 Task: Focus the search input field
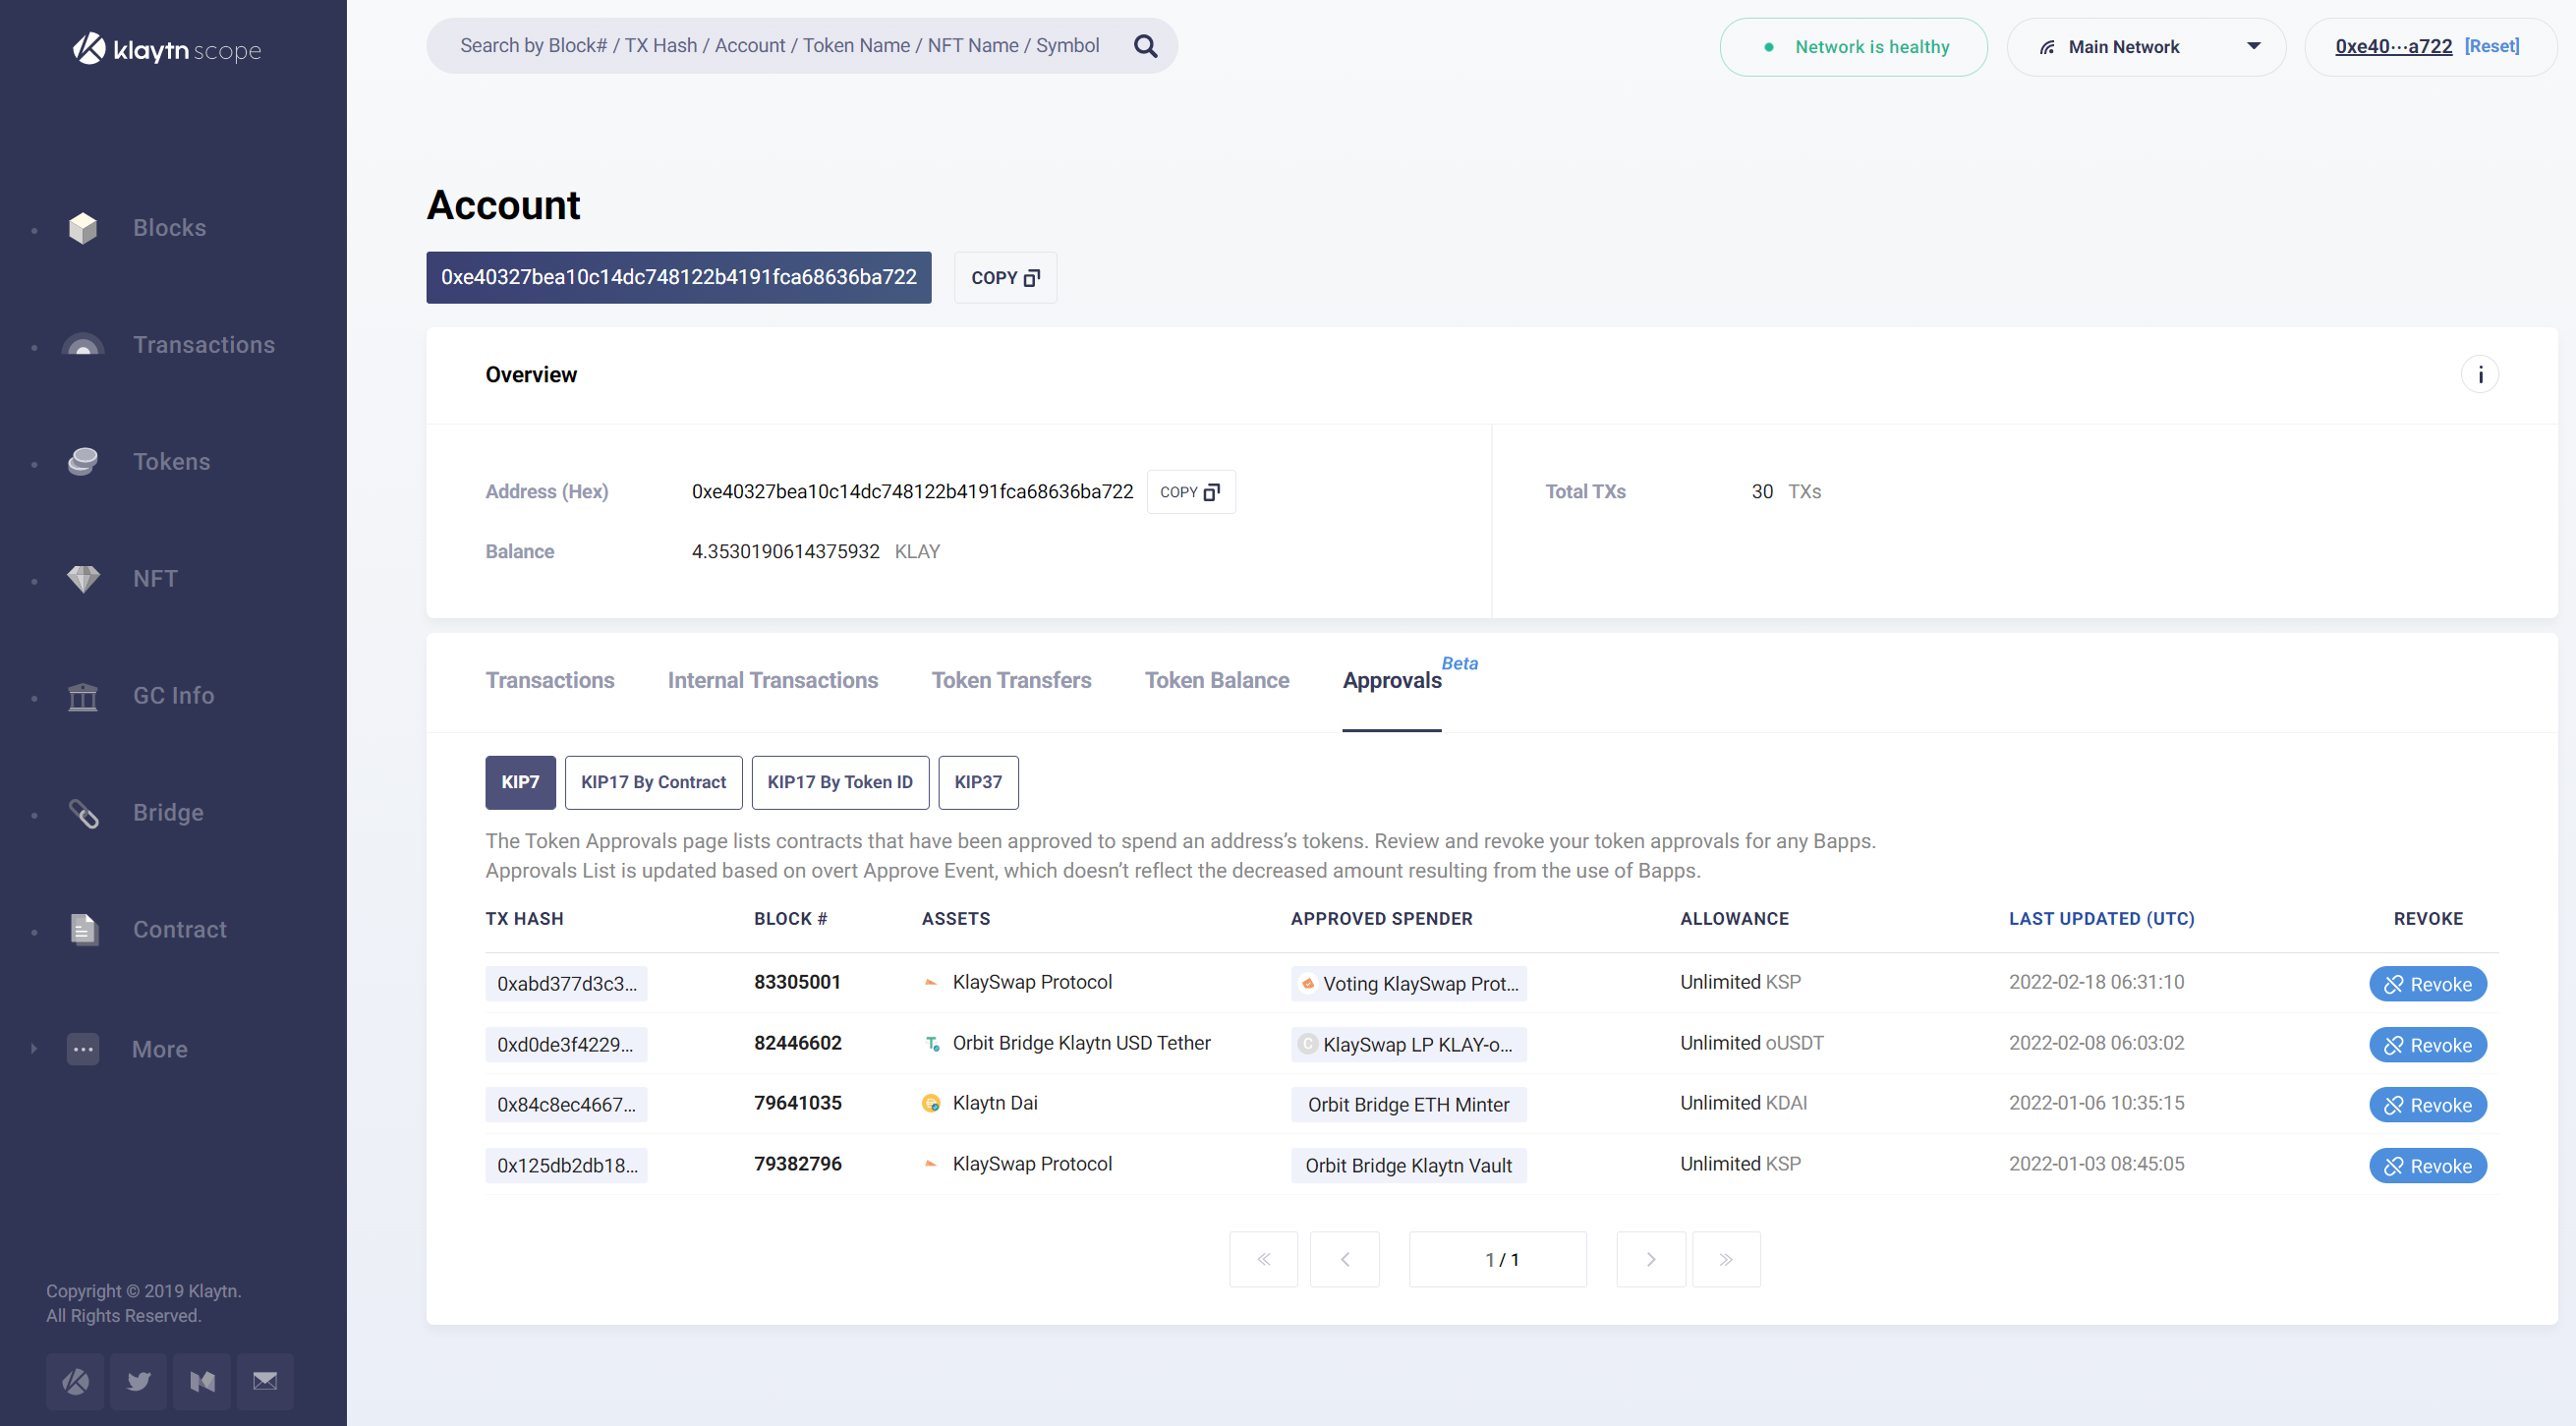[x=780, y=46]
